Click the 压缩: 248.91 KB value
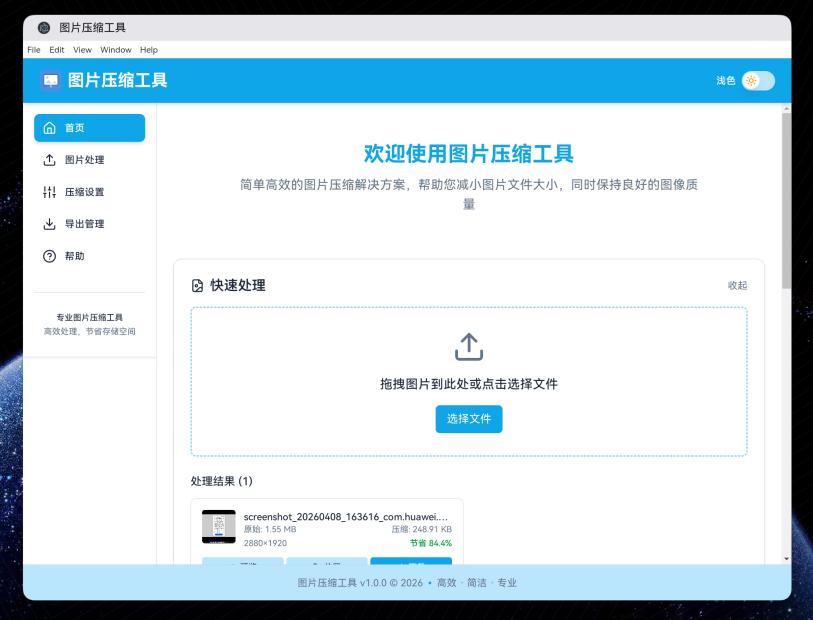The width and height of the screenshot is (813, 620). (422, 529)
